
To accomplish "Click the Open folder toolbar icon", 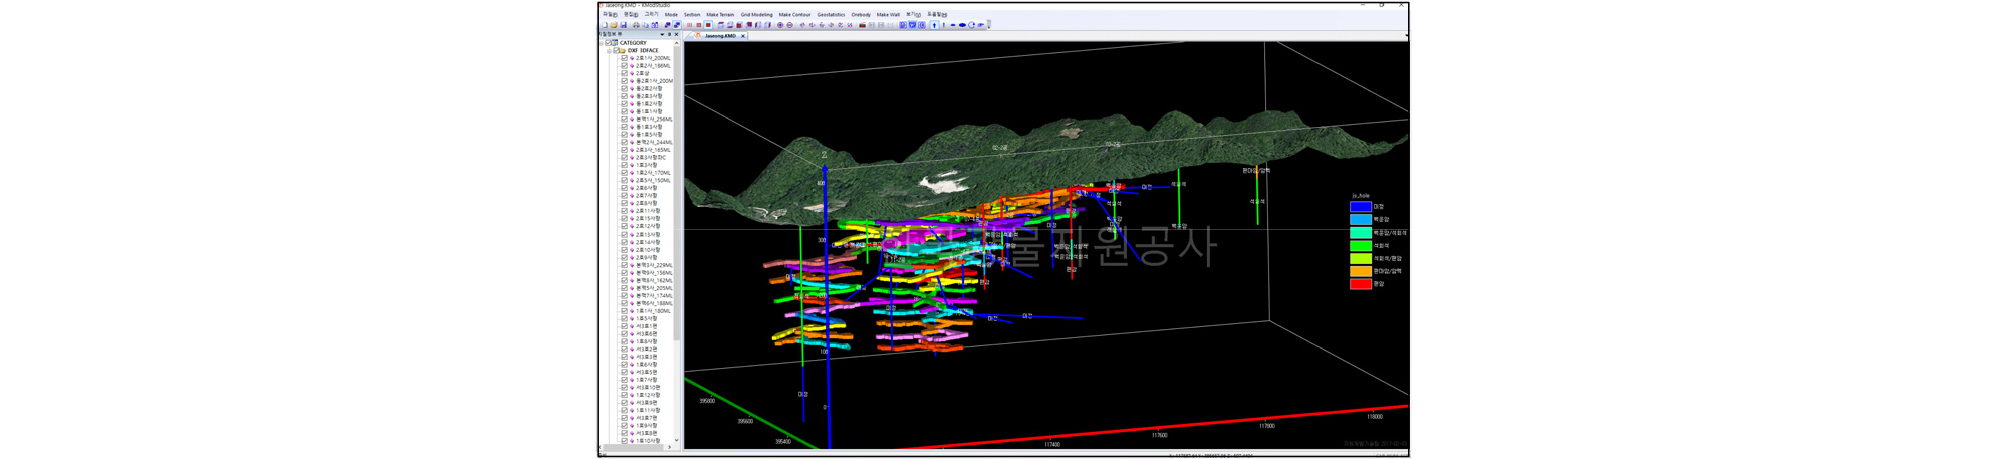I will [x=614, y=25].
